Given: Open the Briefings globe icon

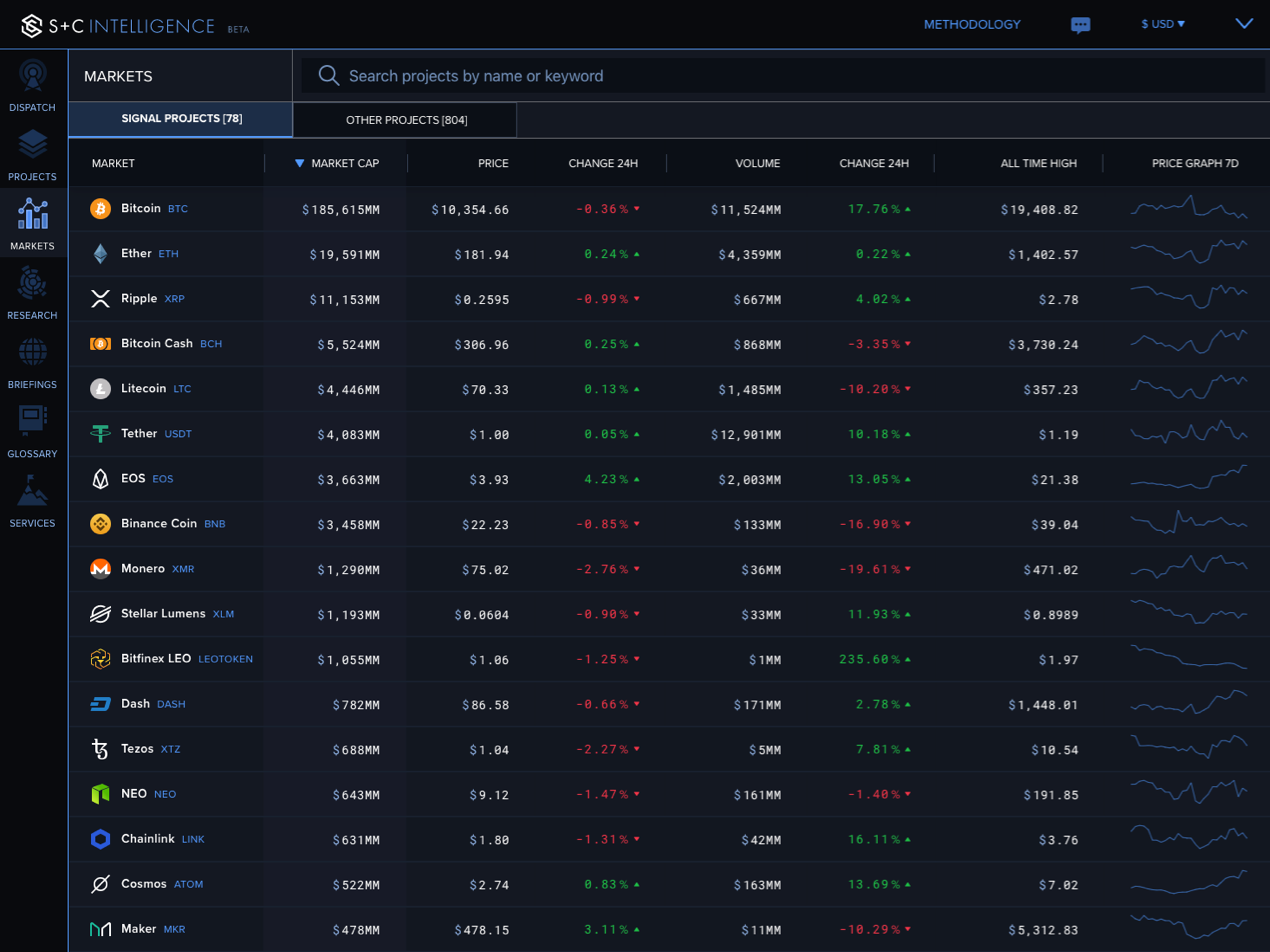Looking at the screenshot, I should tap(33, 352).
